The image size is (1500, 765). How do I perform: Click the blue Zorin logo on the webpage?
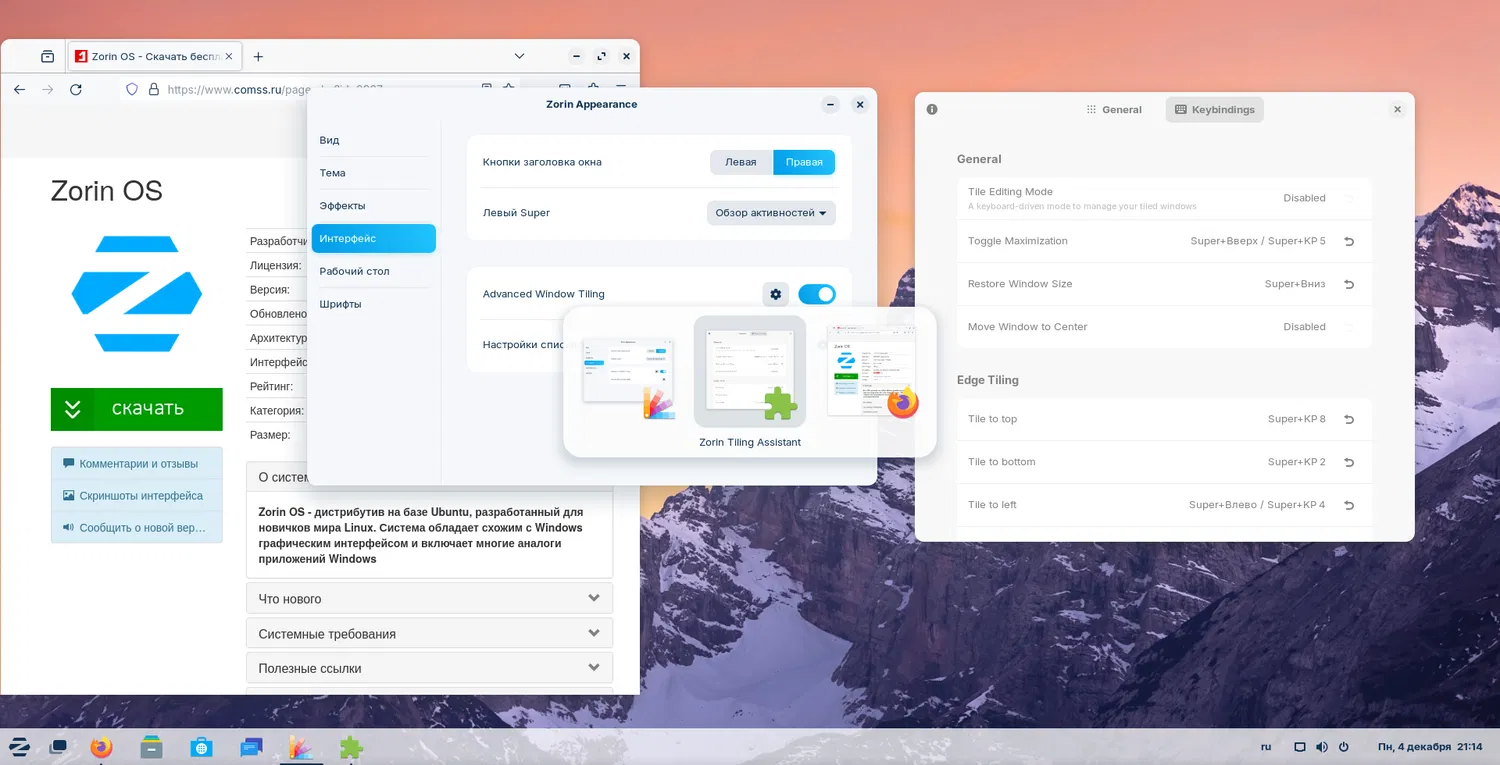click(137, 294)
